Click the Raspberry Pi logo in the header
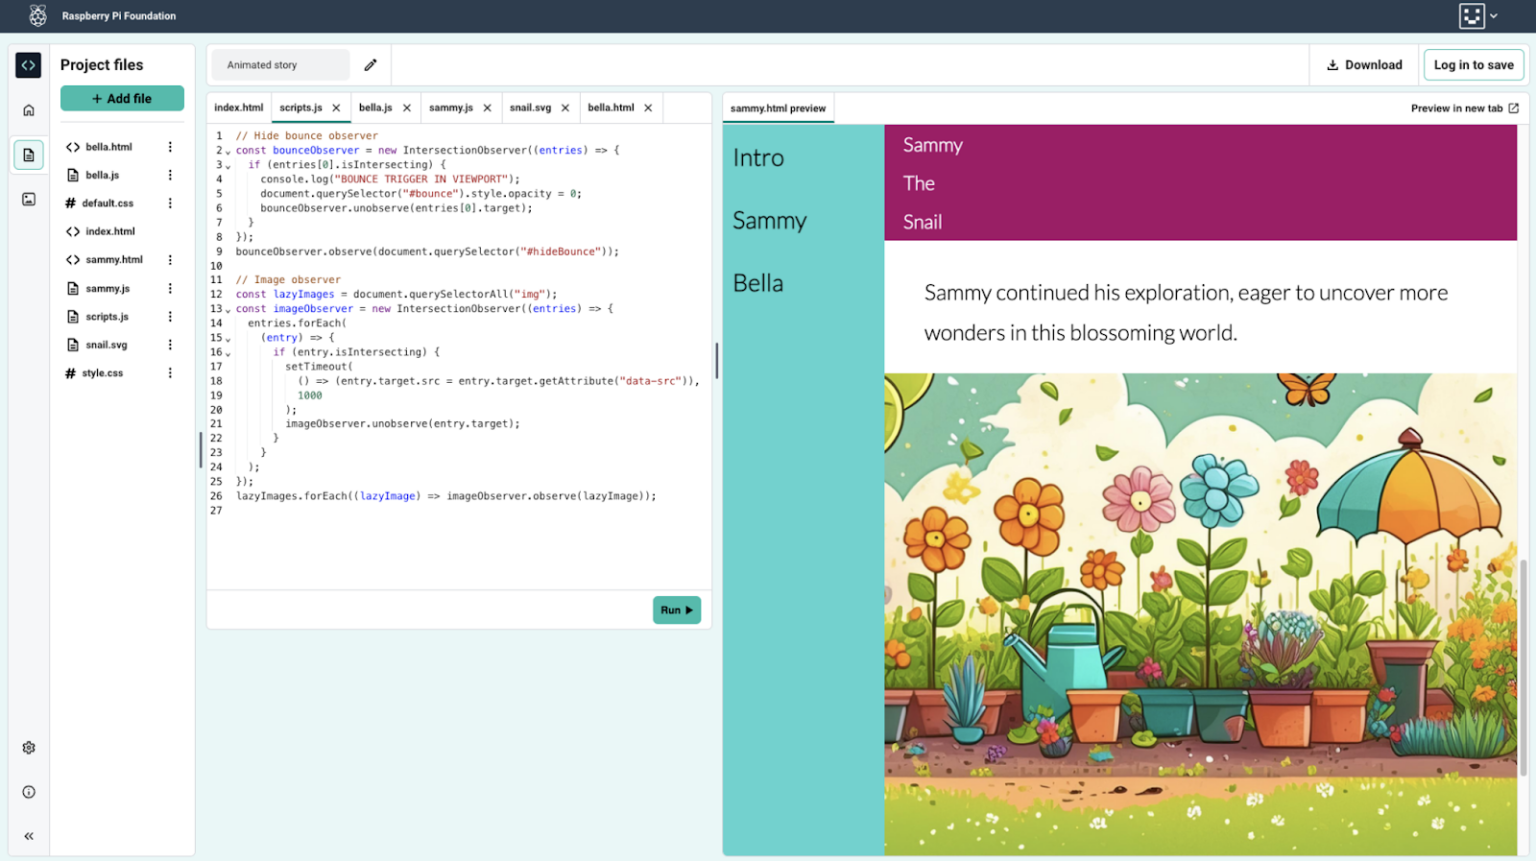1536x861 pixels. coord(37,15)
